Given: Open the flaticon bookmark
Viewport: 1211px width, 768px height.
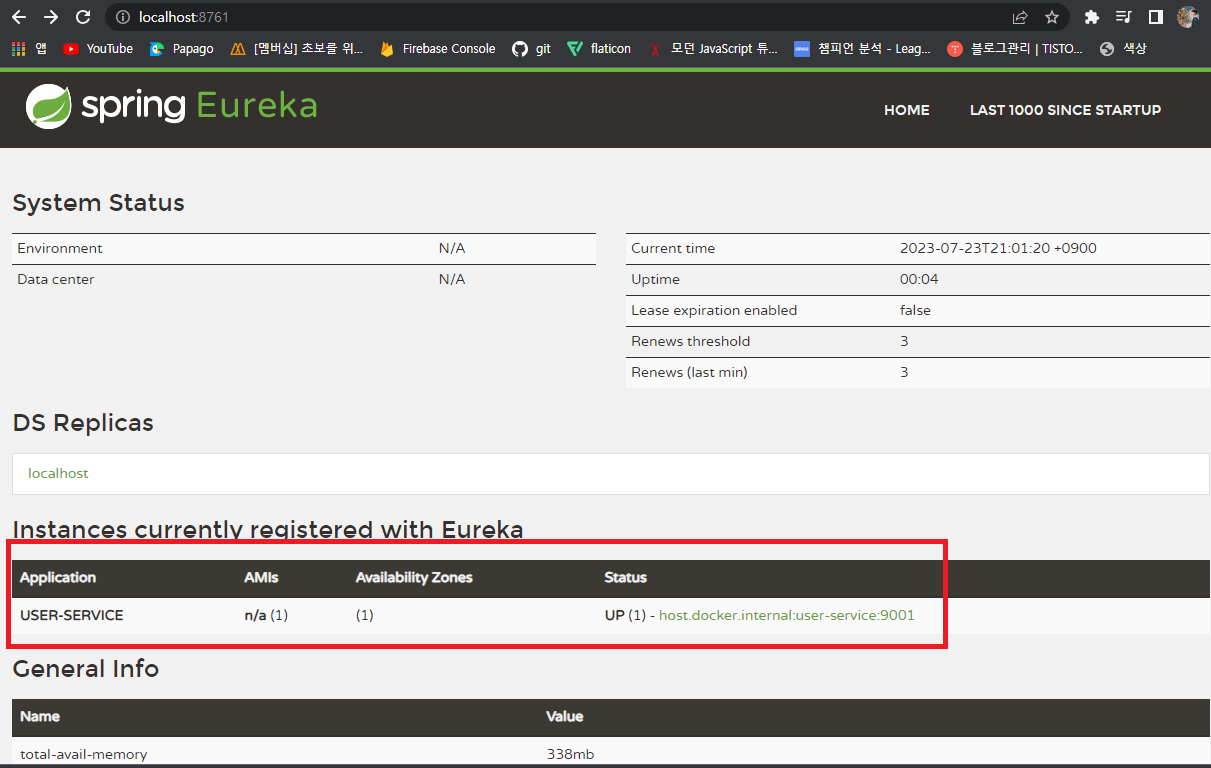Looking at the screenshot, I should 598,48.
